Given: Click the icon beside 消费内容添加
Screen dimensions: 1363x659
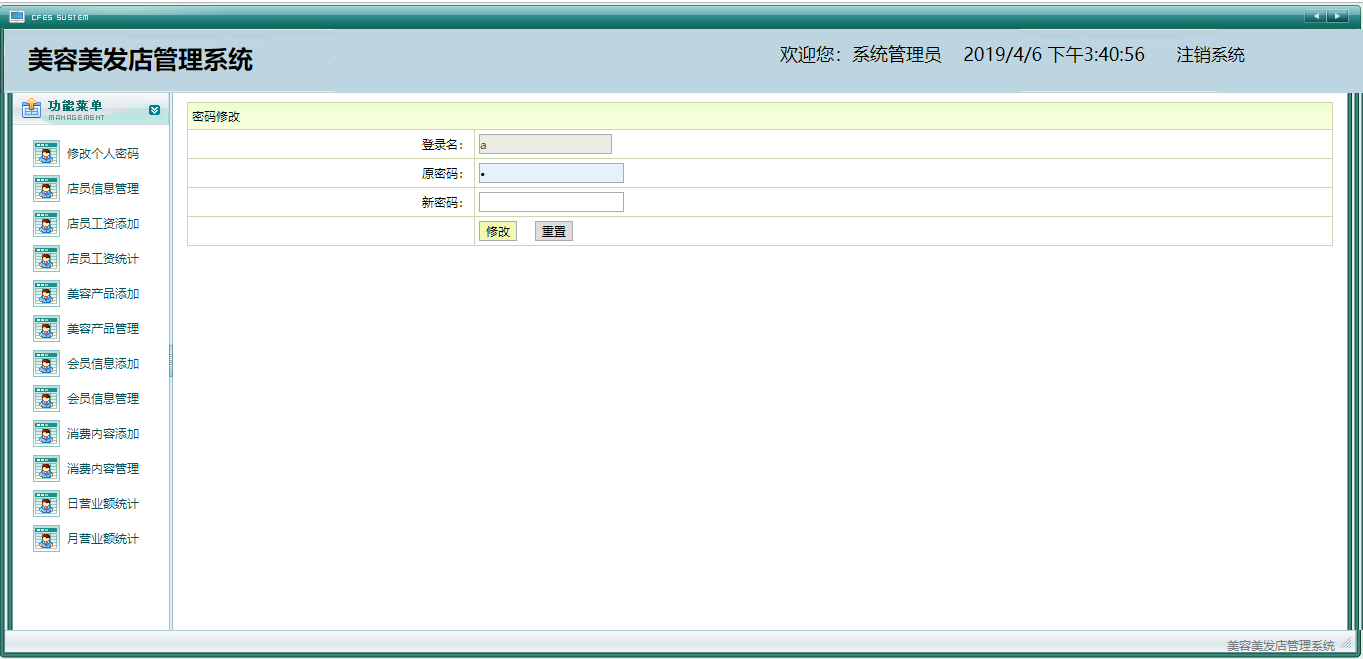Looking at the screenshot, I should (46, 433).
